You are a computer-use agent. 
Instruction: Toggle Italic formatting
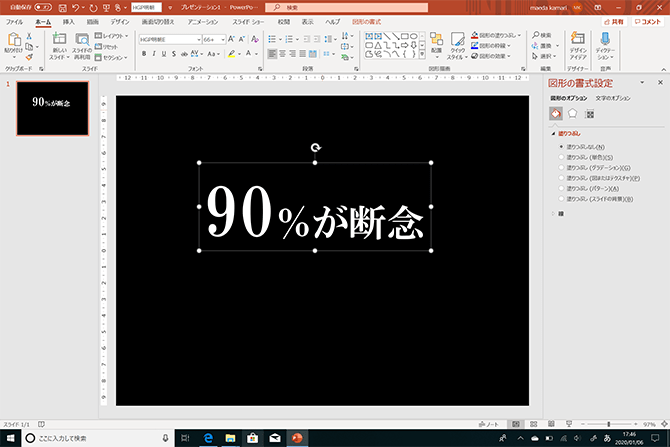click(x=154, y=54)
